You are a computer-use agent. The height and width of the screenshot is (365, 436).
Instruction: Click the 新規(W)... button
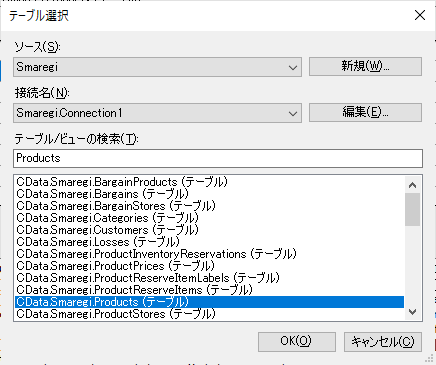pyautogui.click(x=365, y=66)
